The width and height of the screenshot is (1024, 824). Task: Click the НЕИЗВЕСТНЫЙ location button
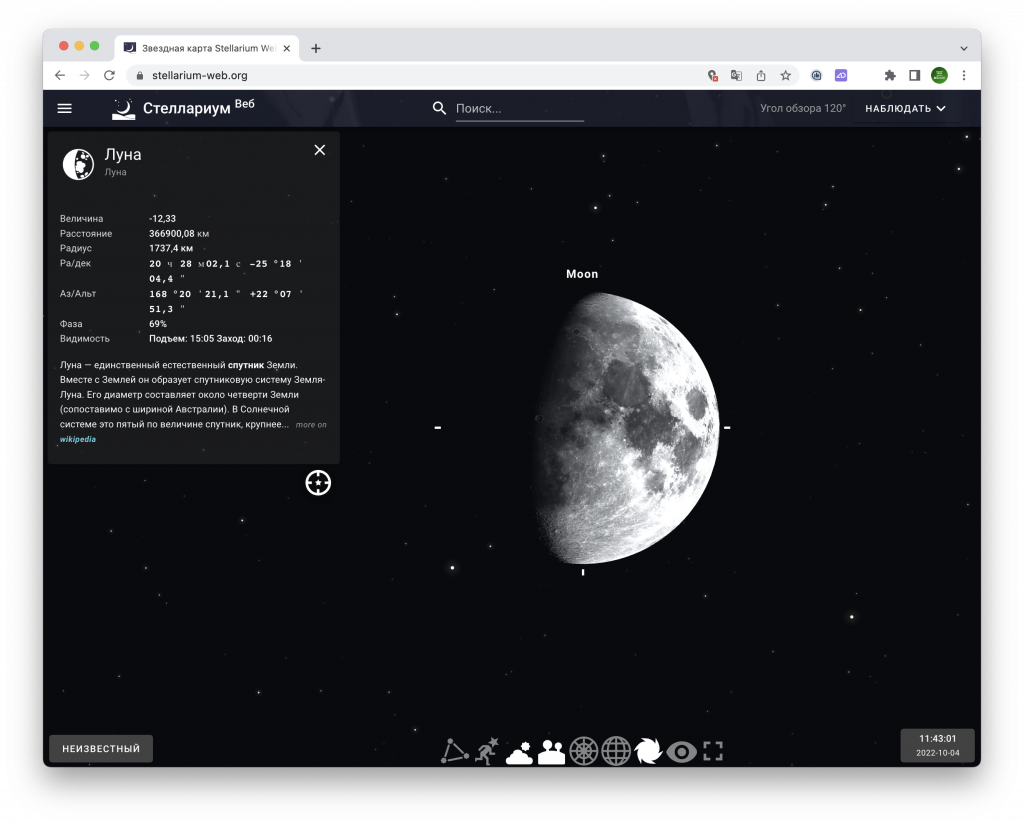[x=101, y=749]
